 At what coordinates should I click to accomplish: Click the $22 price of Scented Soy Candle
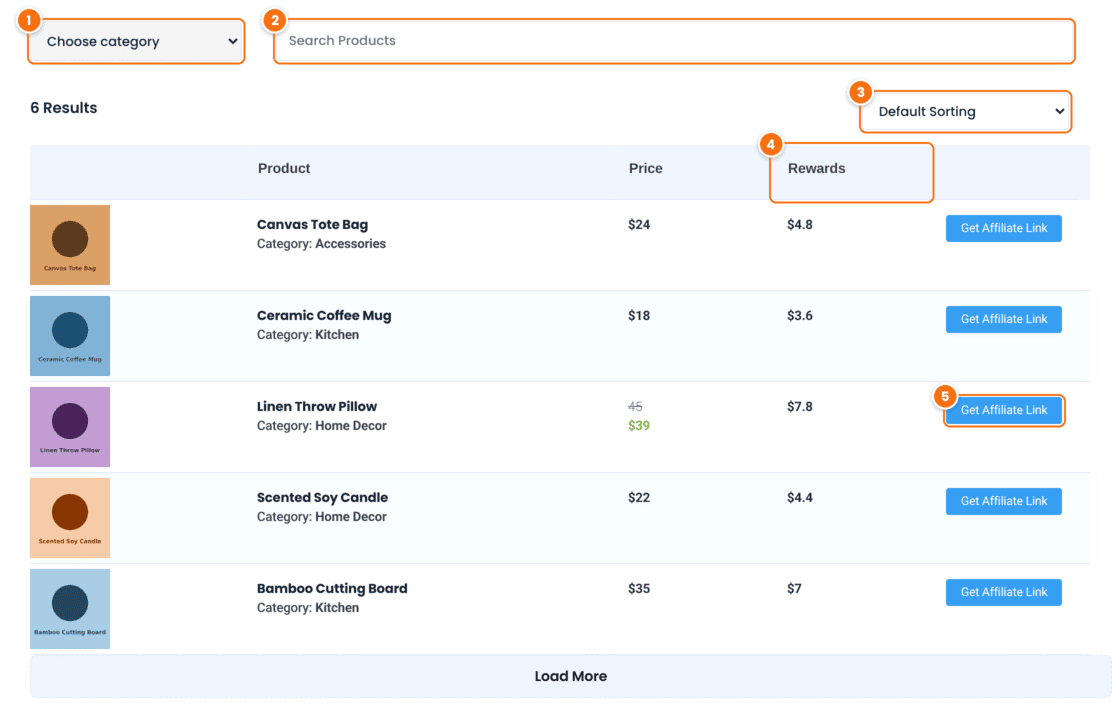pos(639,498)
